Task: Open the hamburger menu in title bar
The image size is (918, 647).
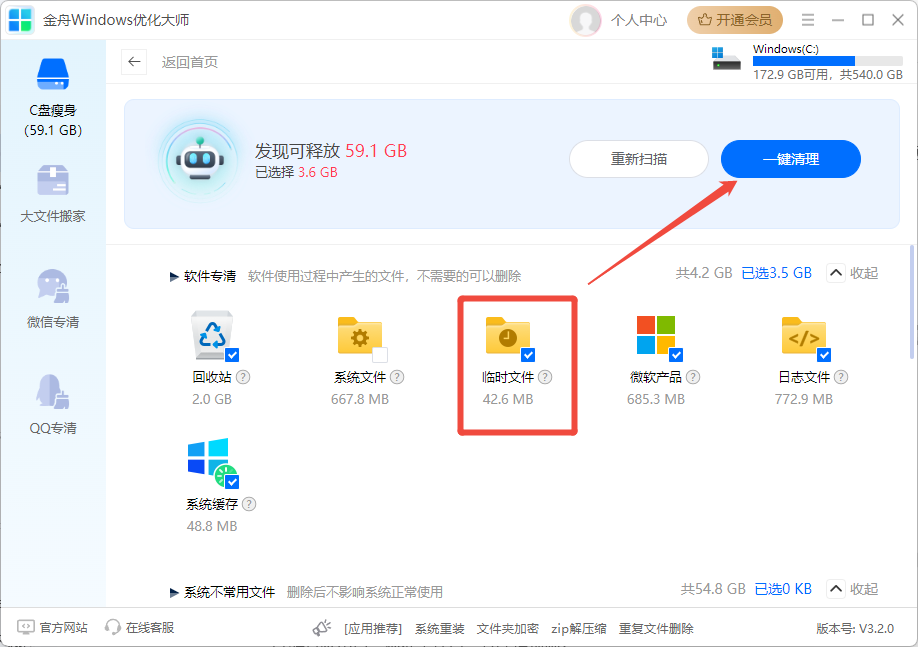Action: point(808,20)
